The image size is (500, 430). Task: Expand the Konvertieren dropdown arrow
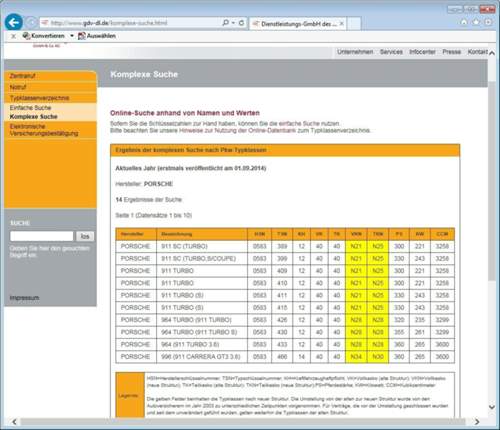[72, 36]
